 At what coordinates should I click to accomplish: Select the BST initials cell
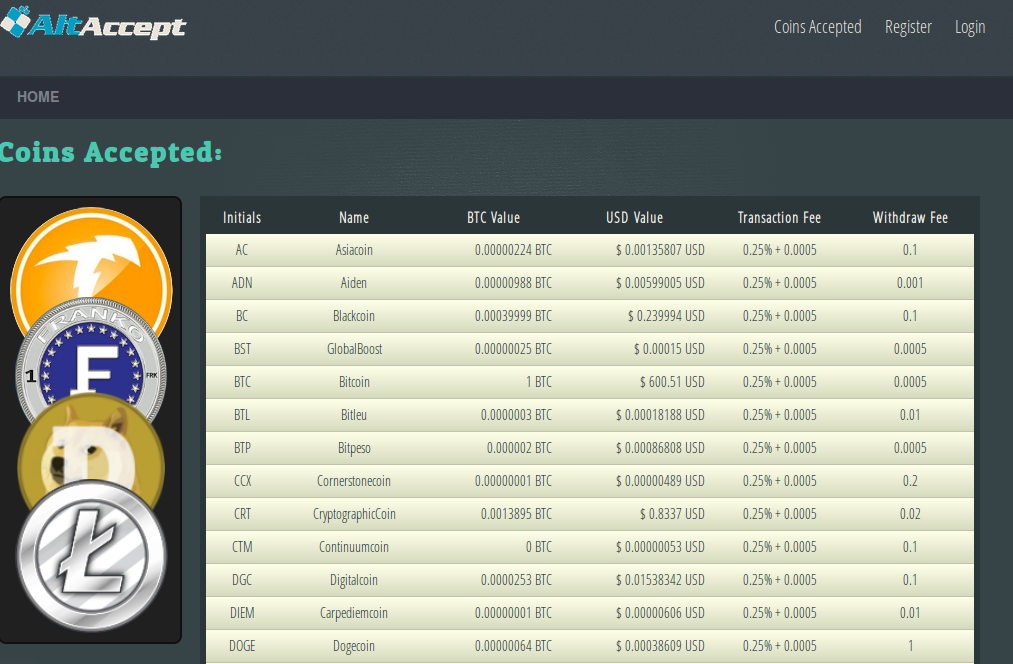tap(242, 349)
